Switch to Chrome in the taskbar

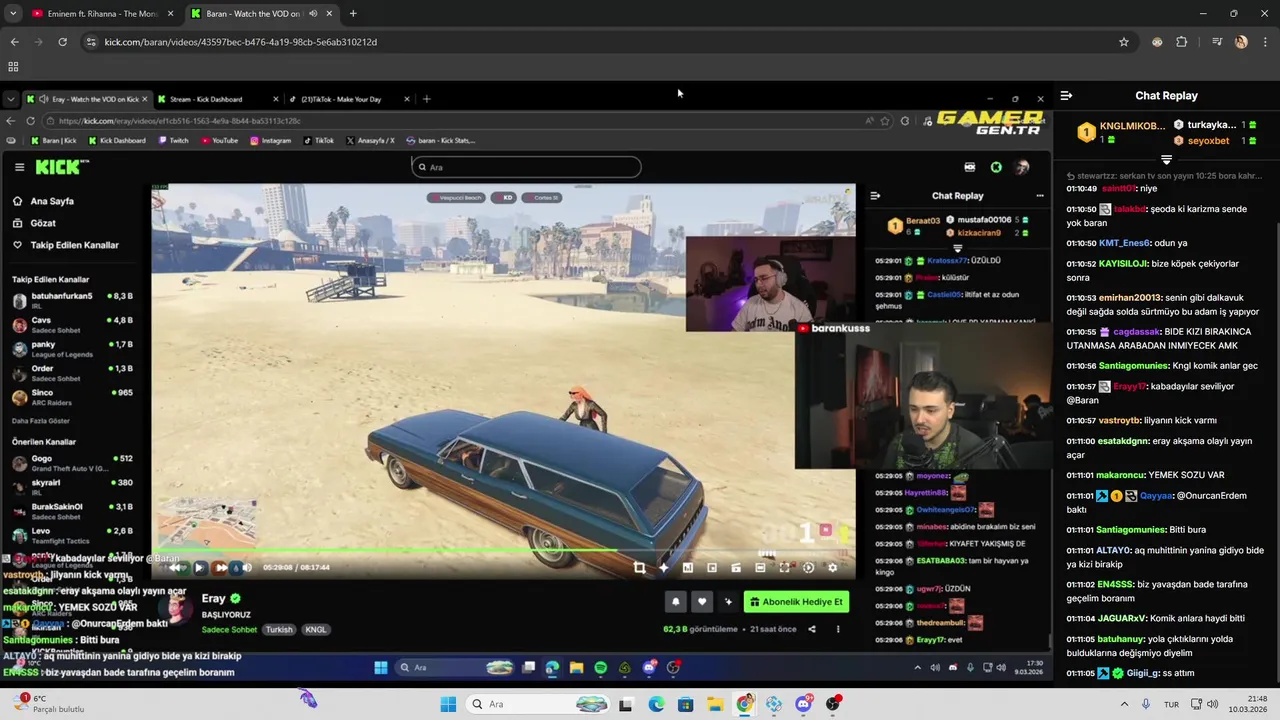tap(744, 704)
